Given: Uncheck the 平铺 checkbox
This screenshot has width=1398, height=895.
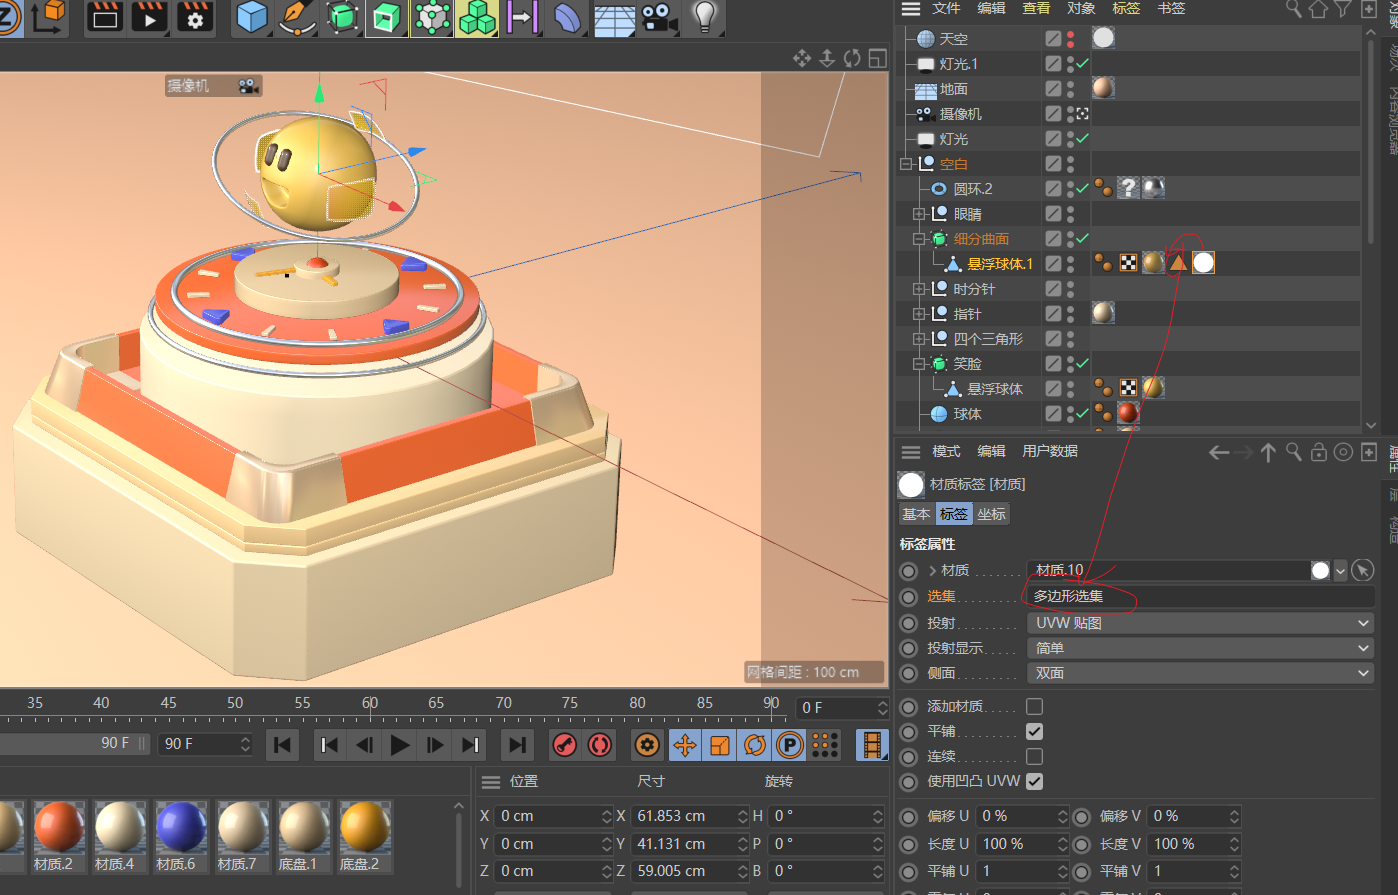Looking at the screenshot, I should 1034,732.
